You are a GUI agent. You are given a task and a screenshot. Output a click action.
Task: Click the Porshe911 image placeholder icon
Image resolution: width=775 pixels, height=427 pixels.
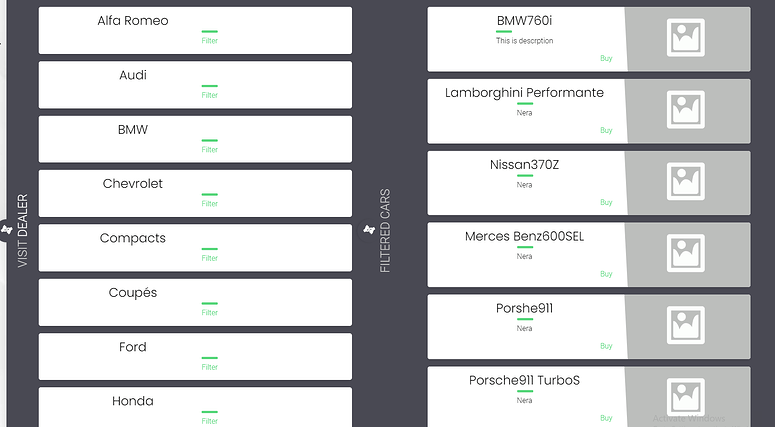point(686,326)
